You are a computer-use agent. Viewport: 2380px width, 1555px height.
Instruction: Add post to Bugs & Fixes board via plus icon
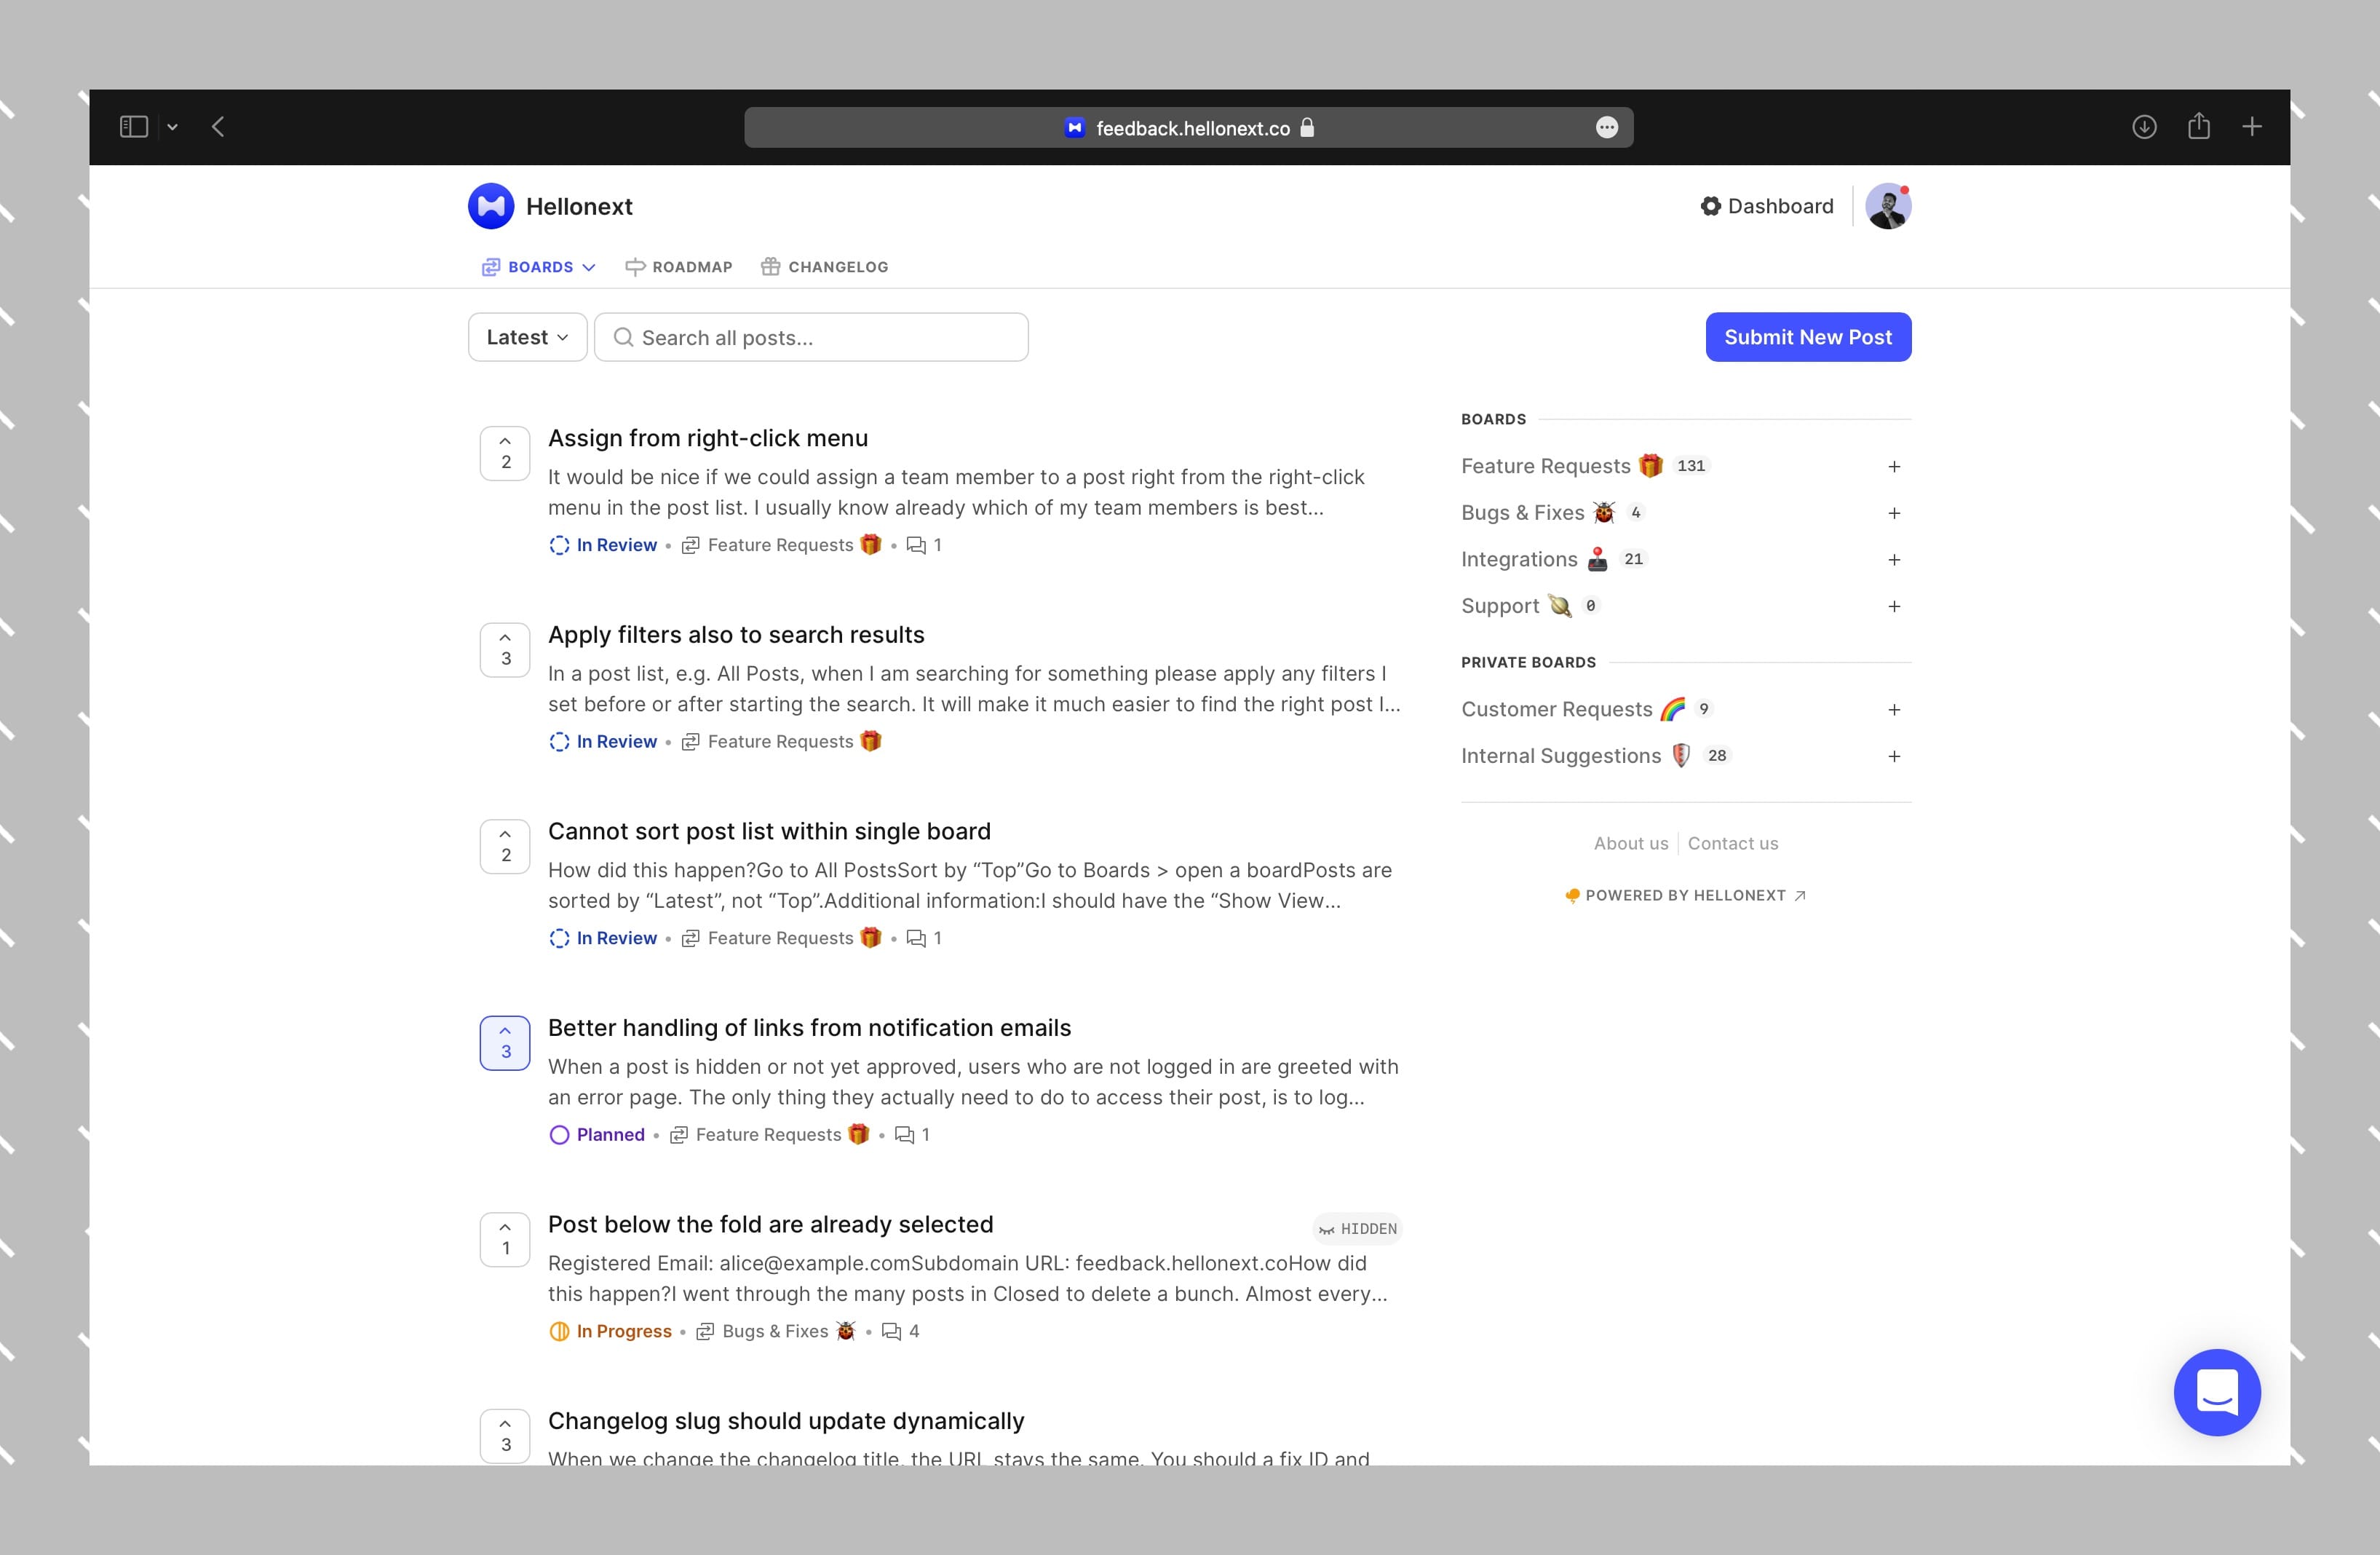1895,512
